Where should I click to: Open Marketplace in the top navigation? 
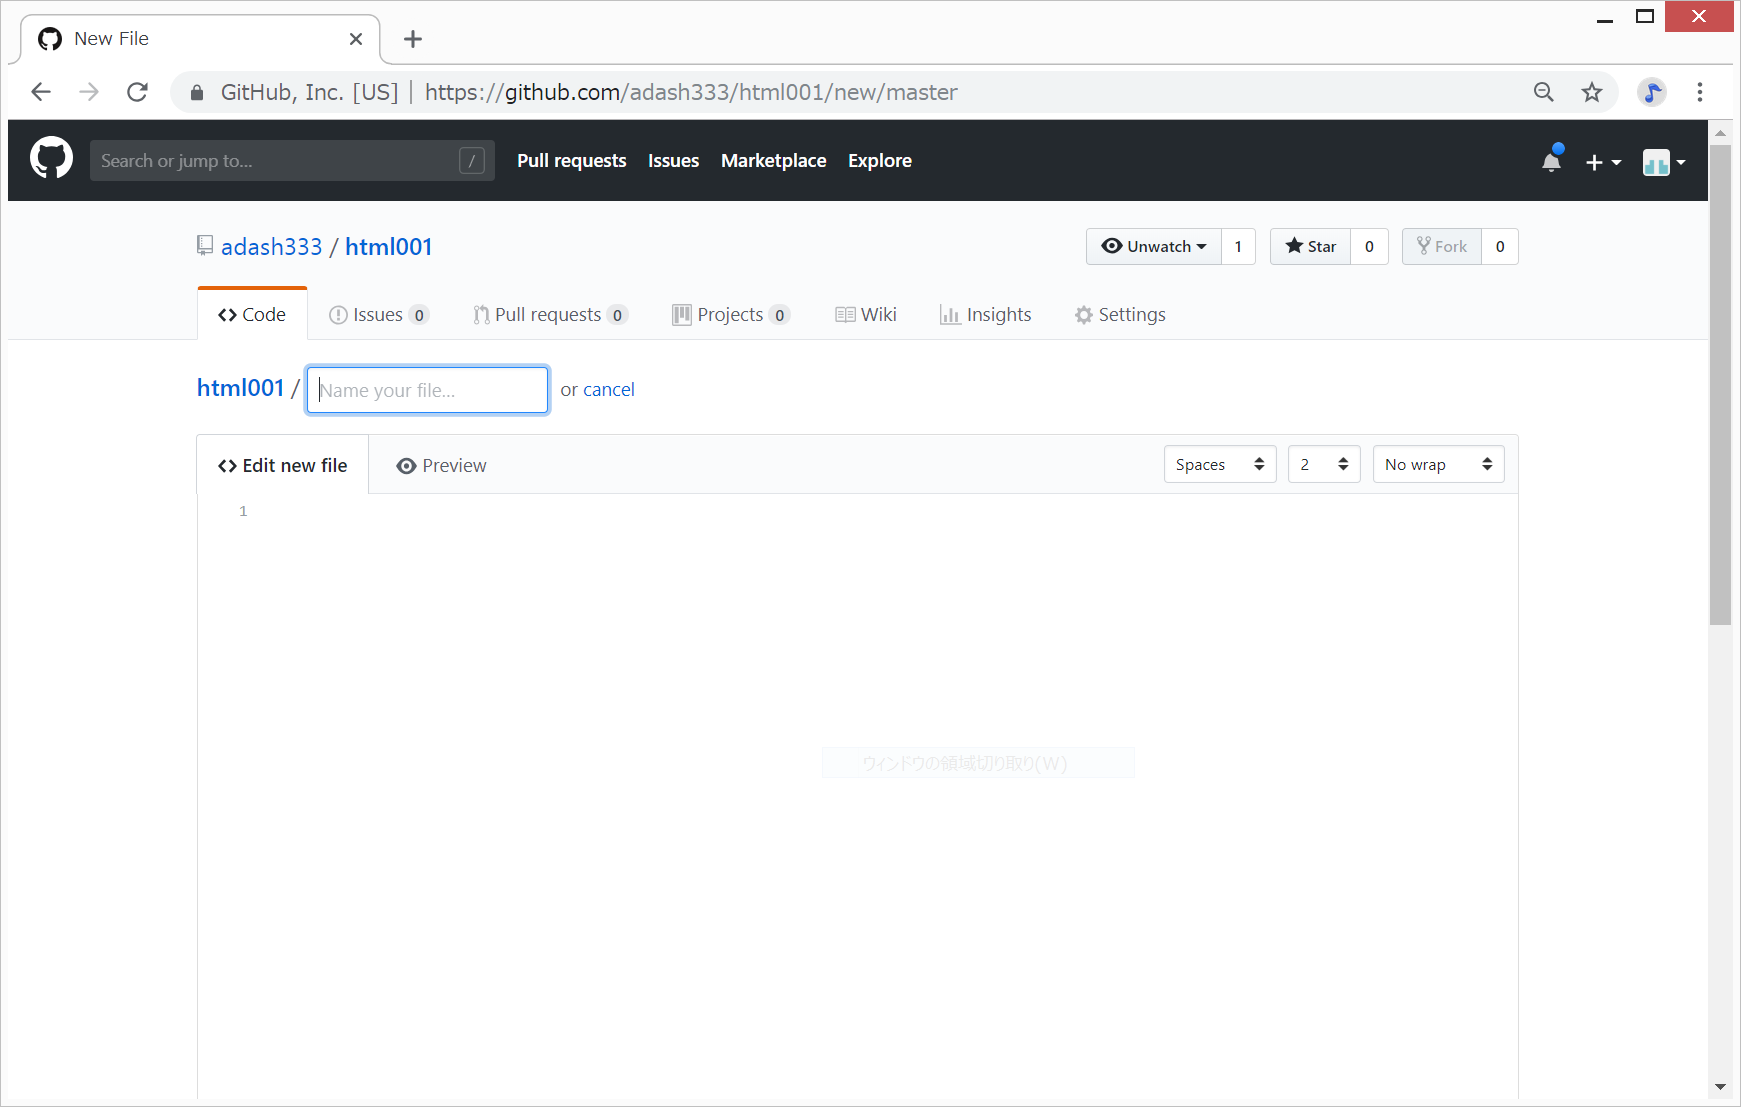pos(773,160)
